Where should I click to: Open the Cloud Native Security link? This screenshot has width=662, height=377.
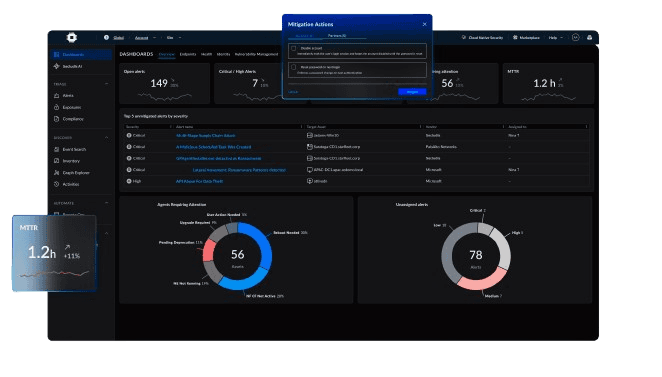click(x=486, y=38)
